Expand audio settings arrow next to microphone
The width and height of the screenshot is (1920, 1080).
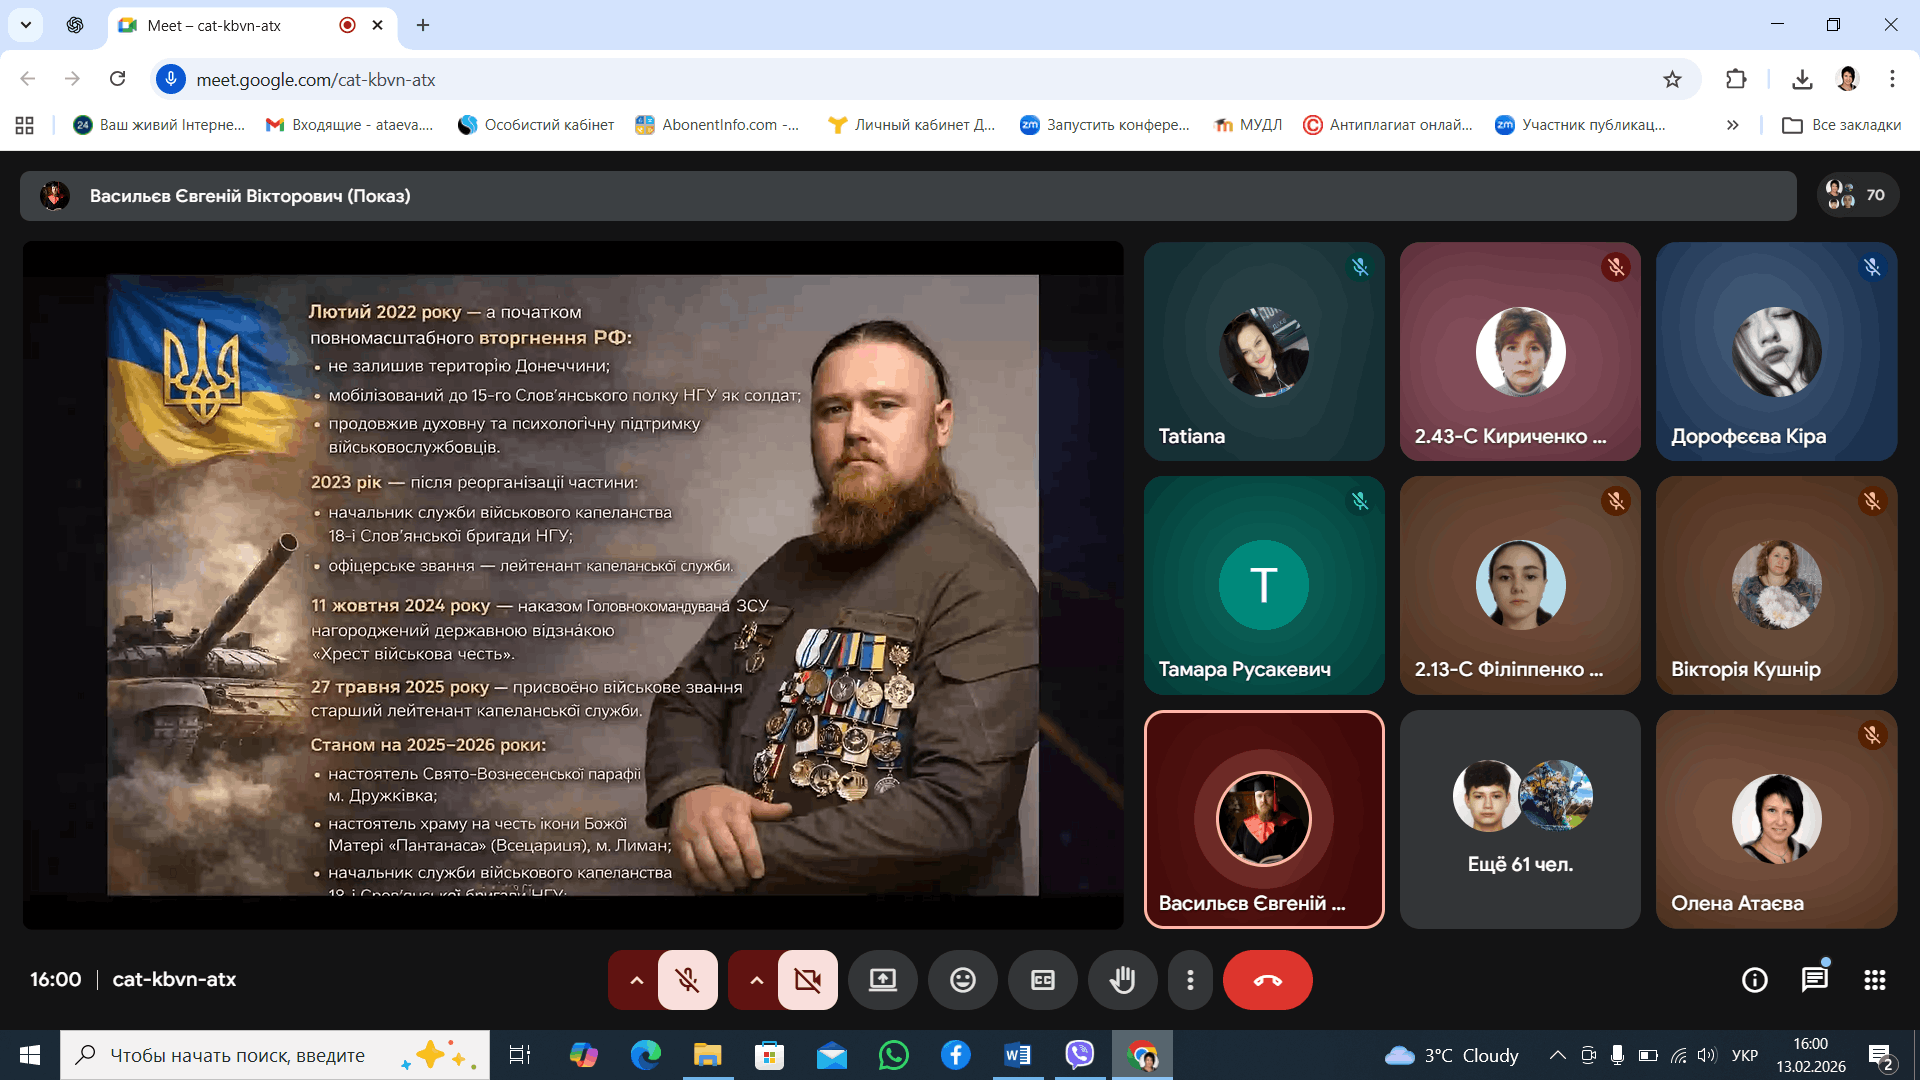pos(636,980)
